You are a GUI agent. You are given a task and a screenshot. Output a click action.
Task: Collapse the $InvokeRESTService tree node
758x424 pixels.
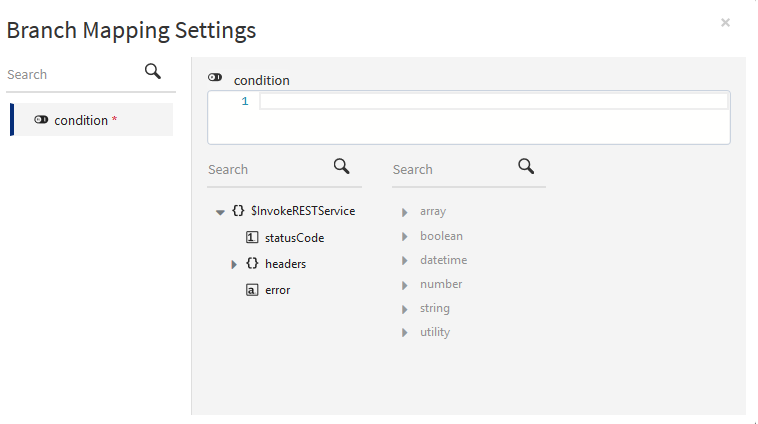(x=220, y=212)
